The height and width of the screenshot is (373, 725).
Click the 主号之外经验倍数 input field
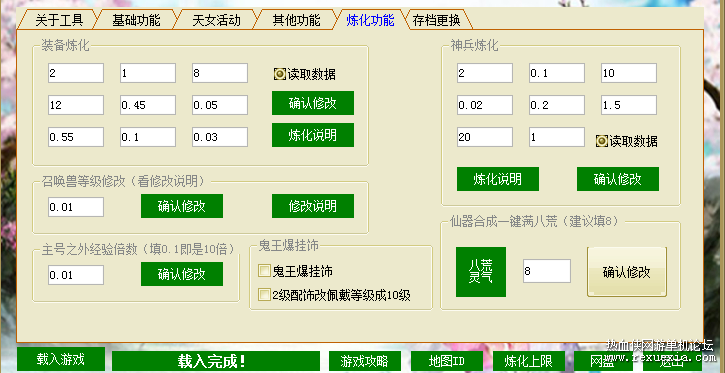[76, 275]
